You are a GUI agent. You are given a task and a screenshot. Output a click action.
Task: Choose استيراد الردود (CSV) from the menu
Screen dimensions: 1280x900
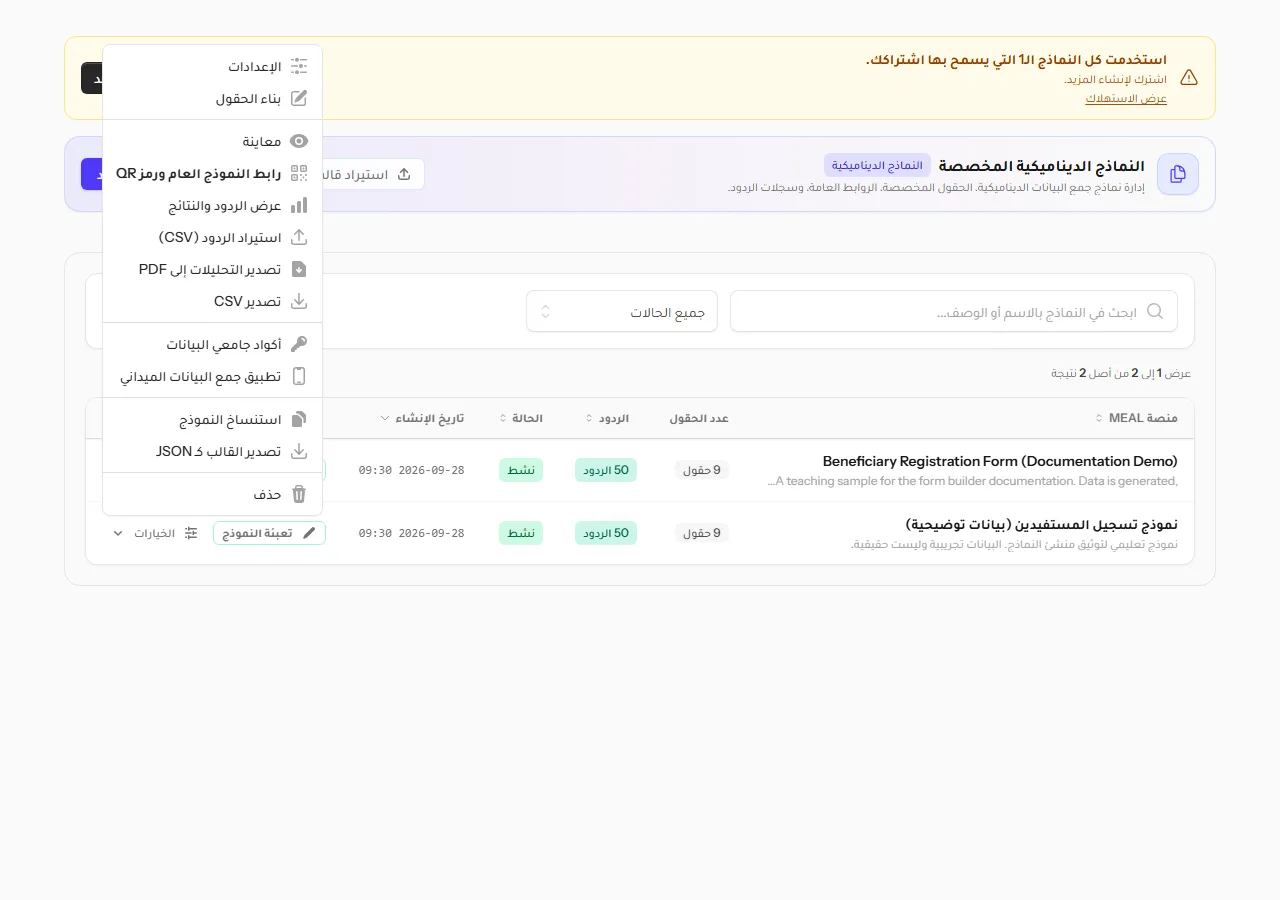coord(212,237)
